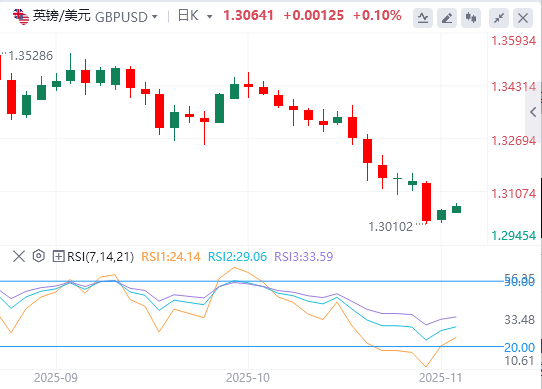The image size is (542, 389).
Task: Open the indicator line chart icon
Action: click(423, 18)
